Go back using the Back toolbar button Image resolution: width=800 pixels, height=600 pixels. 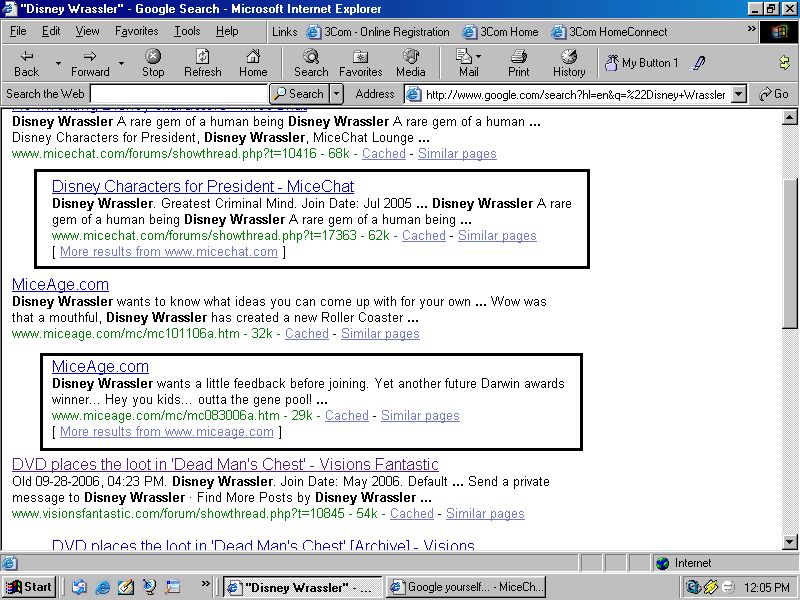click(26, 63)
